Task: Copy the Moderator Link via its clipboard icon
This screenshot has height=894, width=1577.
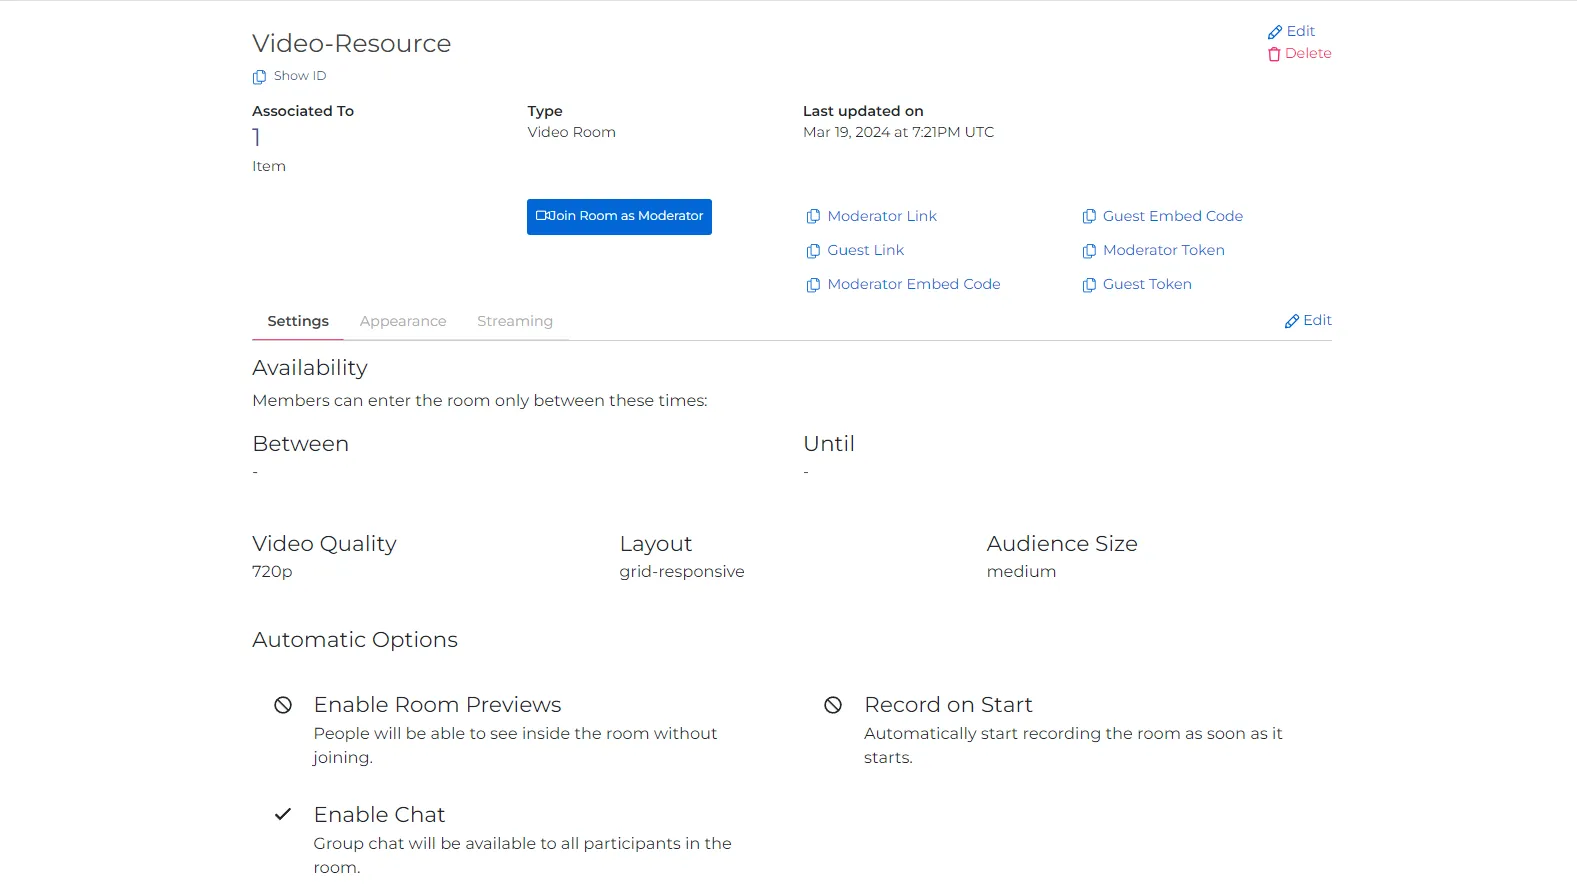Action: [813, 216]
